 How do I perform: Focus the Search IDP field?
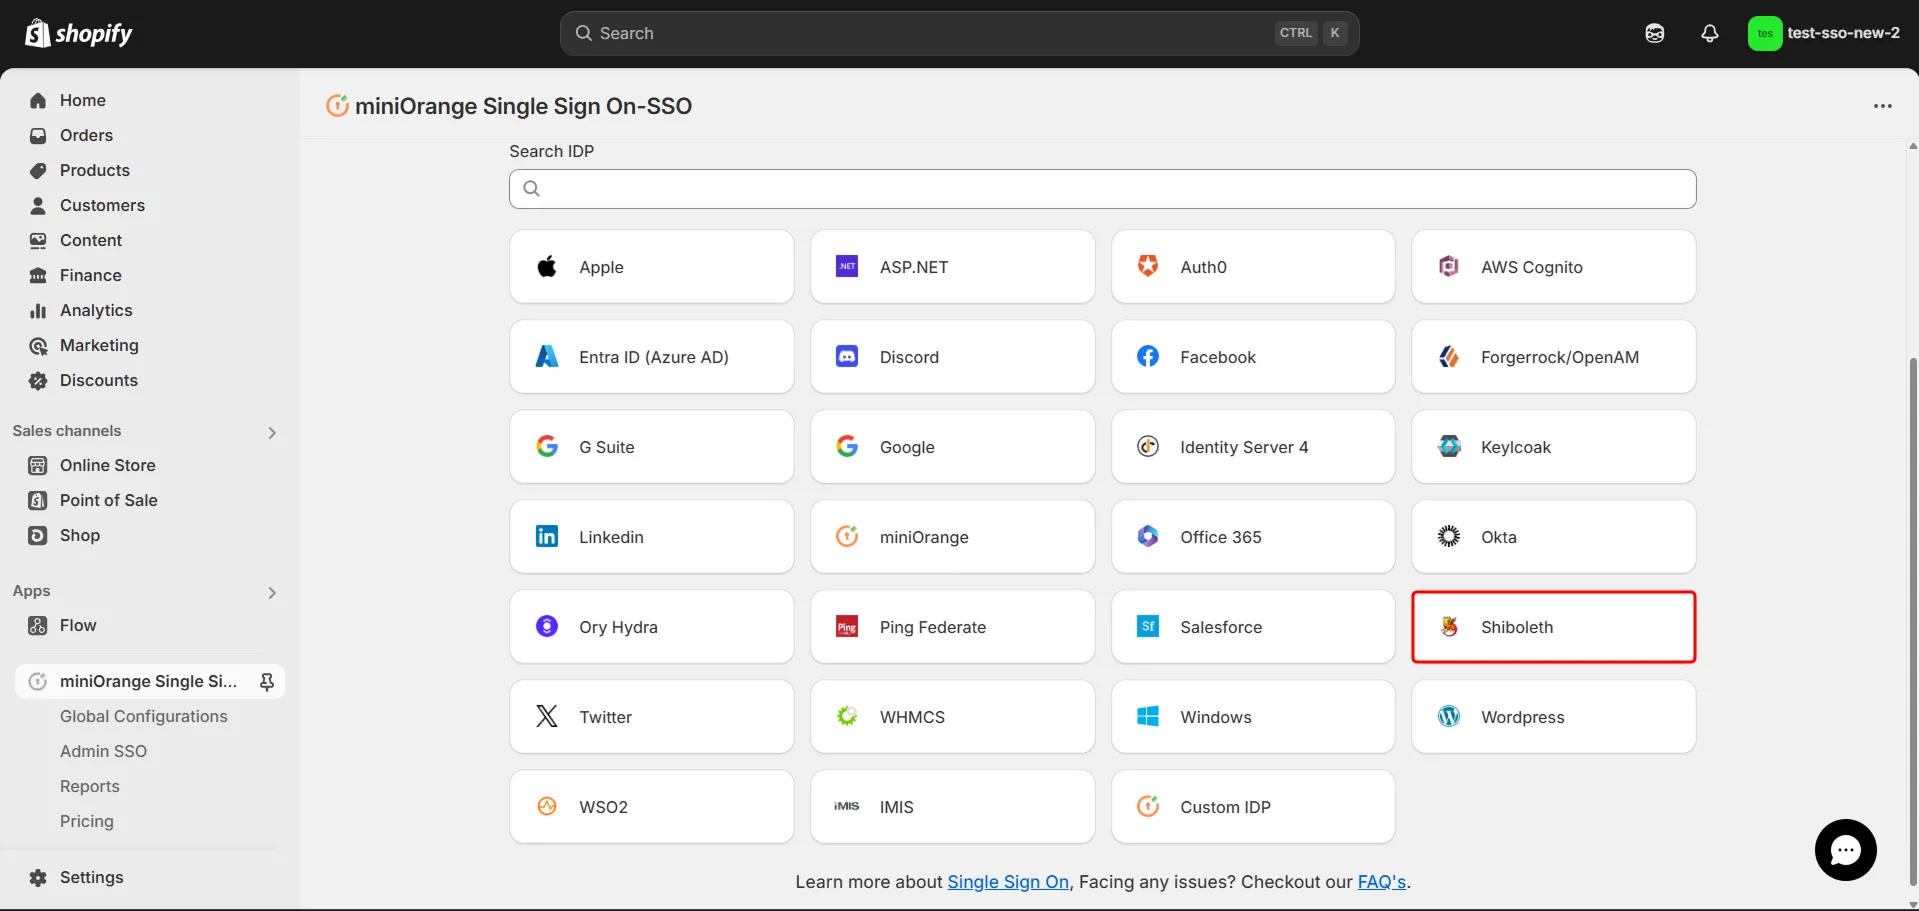1102,189
